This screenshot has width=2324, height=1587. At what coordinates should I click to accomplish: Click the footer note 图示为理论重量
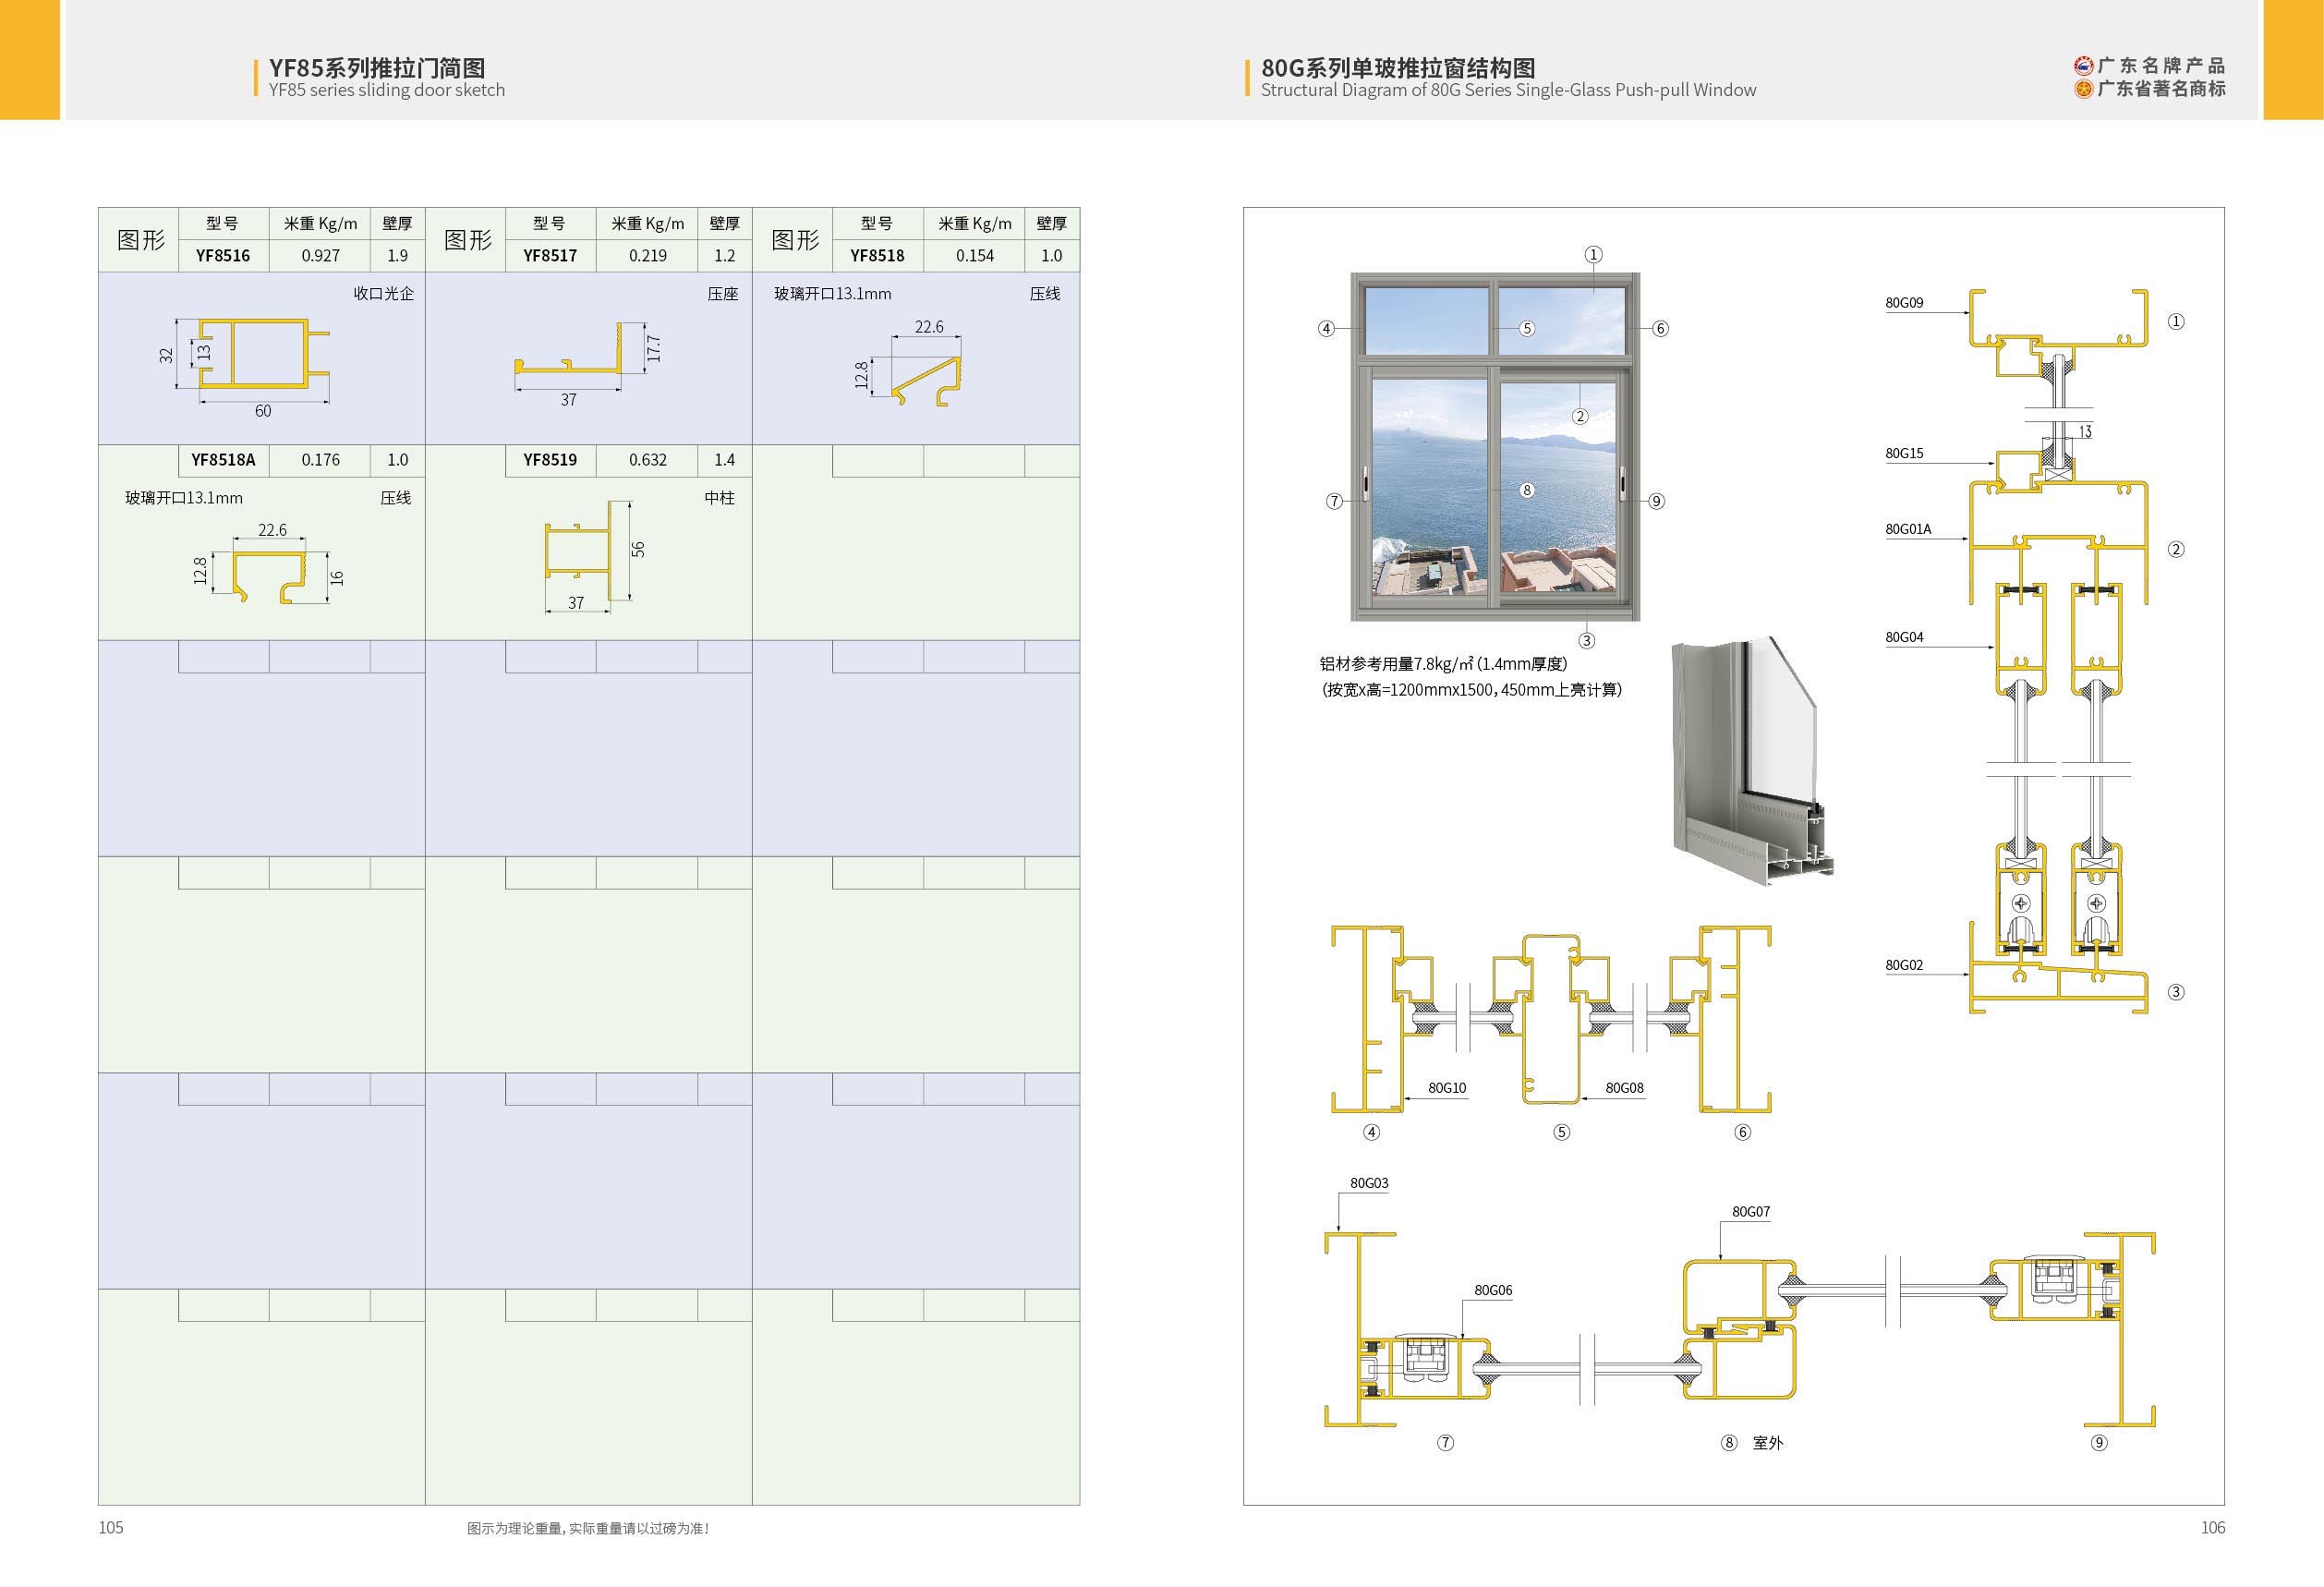(x=588, y=1528)
